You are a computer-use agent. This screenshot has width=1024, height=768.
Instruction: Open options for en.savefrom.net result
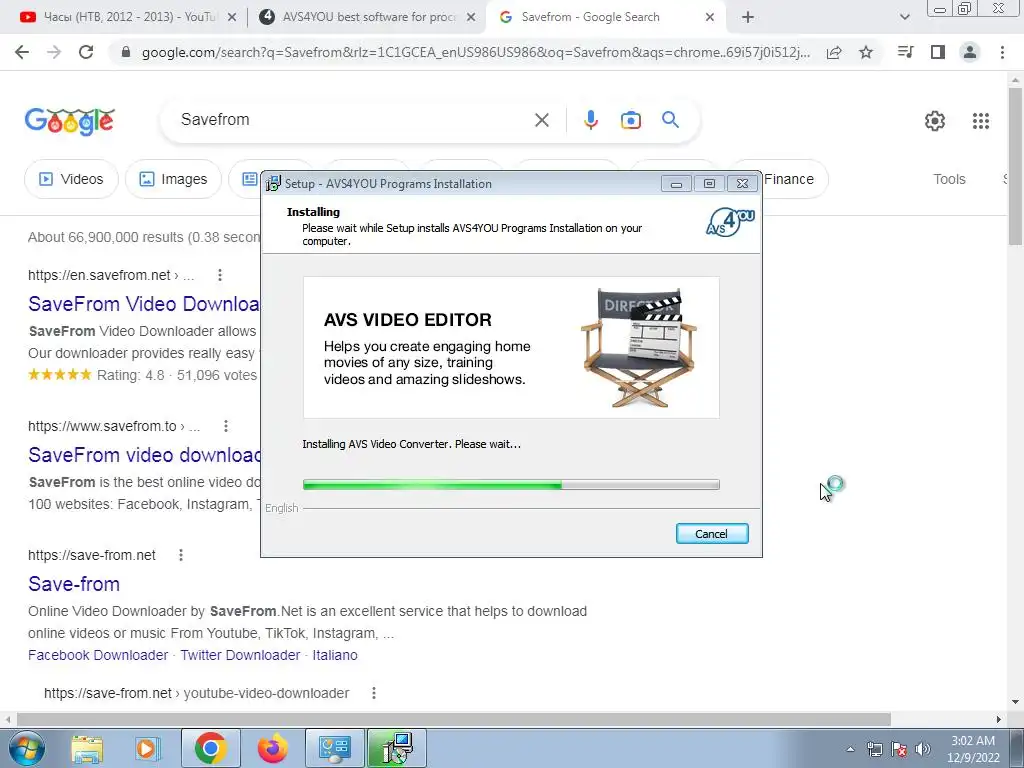point(220,275)
